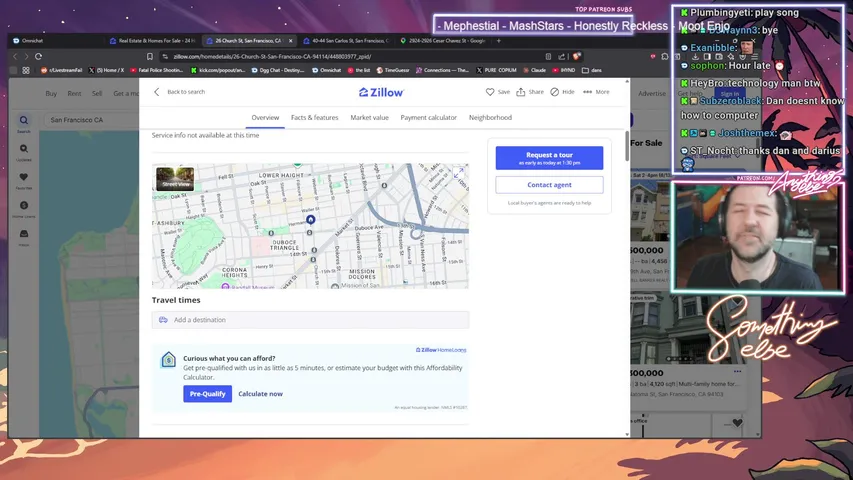Expand the map to full screen
The width and height of the screenshot is (853, 480).
coord(458,173)
